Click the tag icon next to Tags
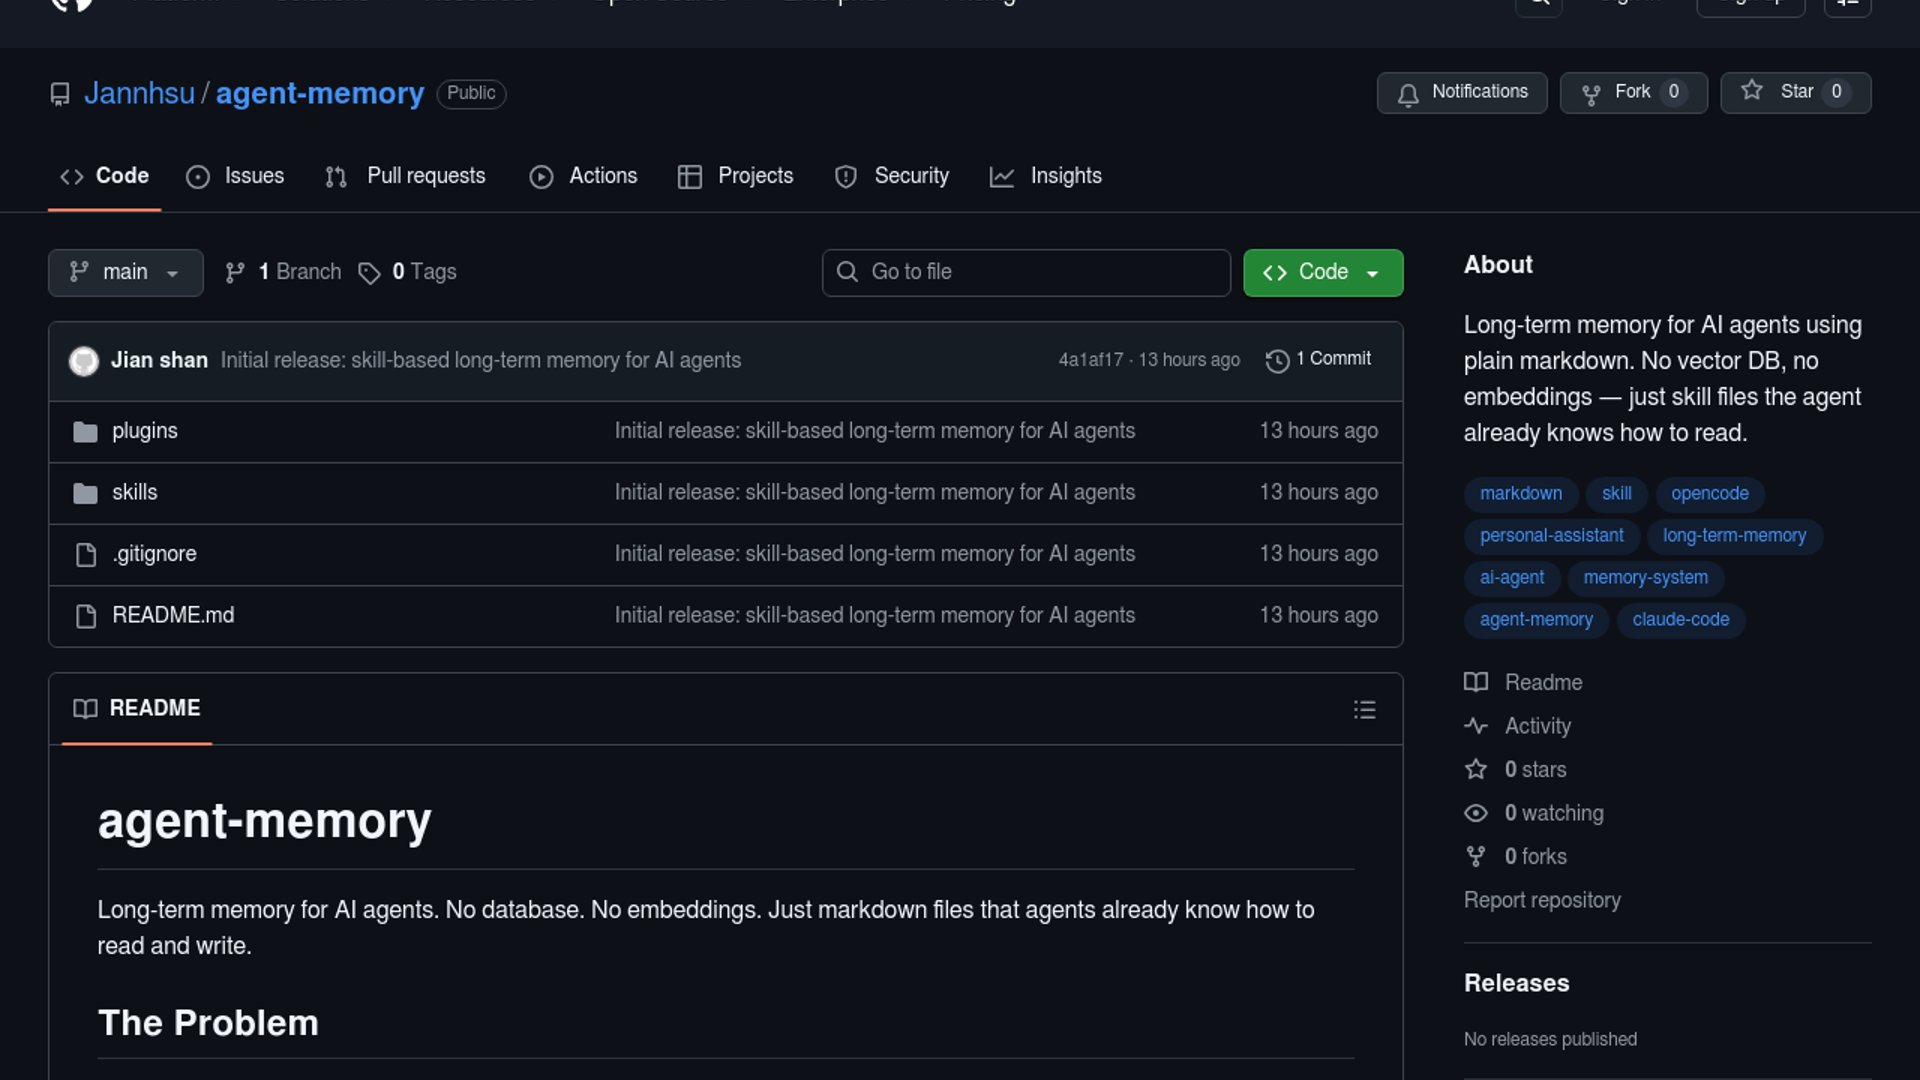Viewport: 1920px width, 1080px height. 369,273
